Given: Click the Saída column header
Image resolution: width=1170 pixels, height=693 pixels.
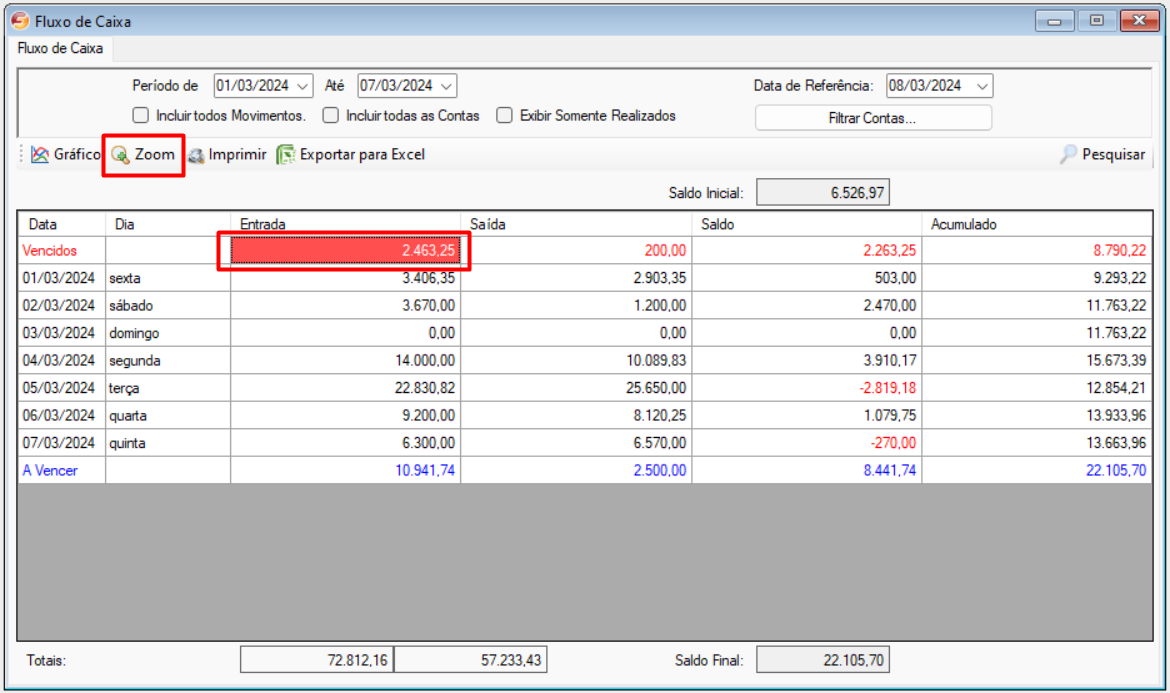Looking at the screenshot, I should [x=576, y=224].
